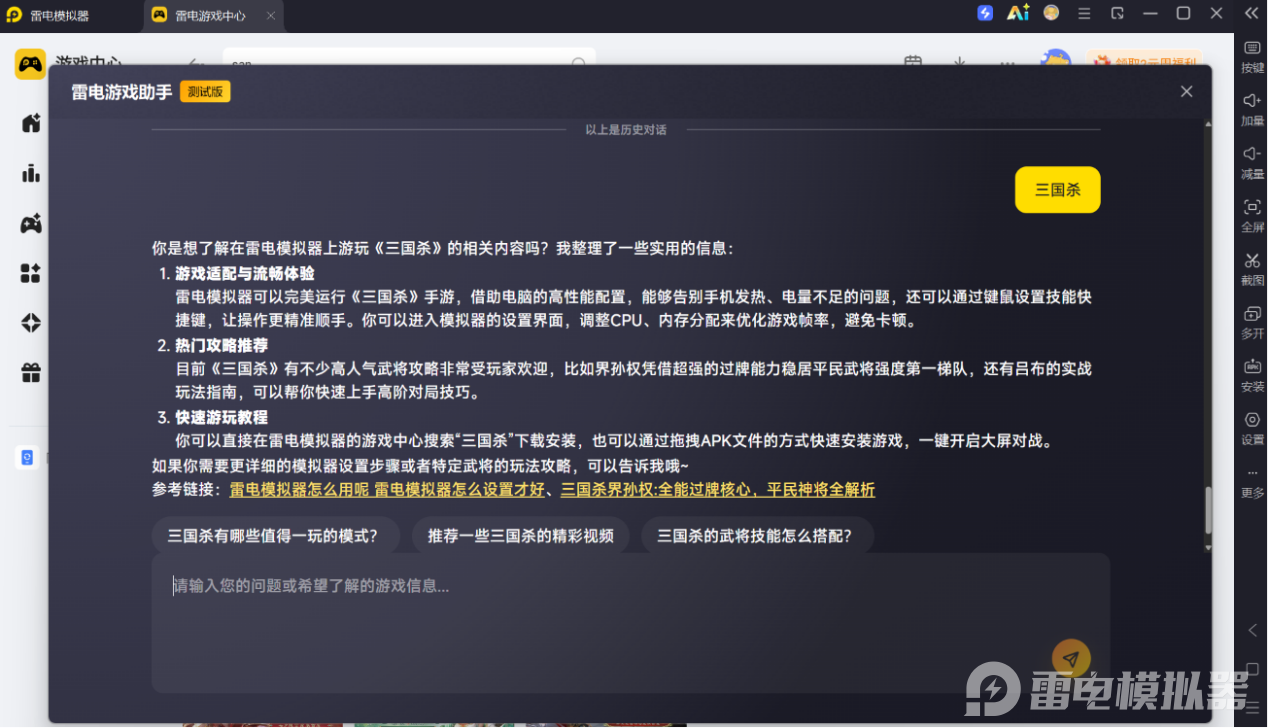
Task: Open the ranking chart icon in sidebar
Action: (31, 173)
